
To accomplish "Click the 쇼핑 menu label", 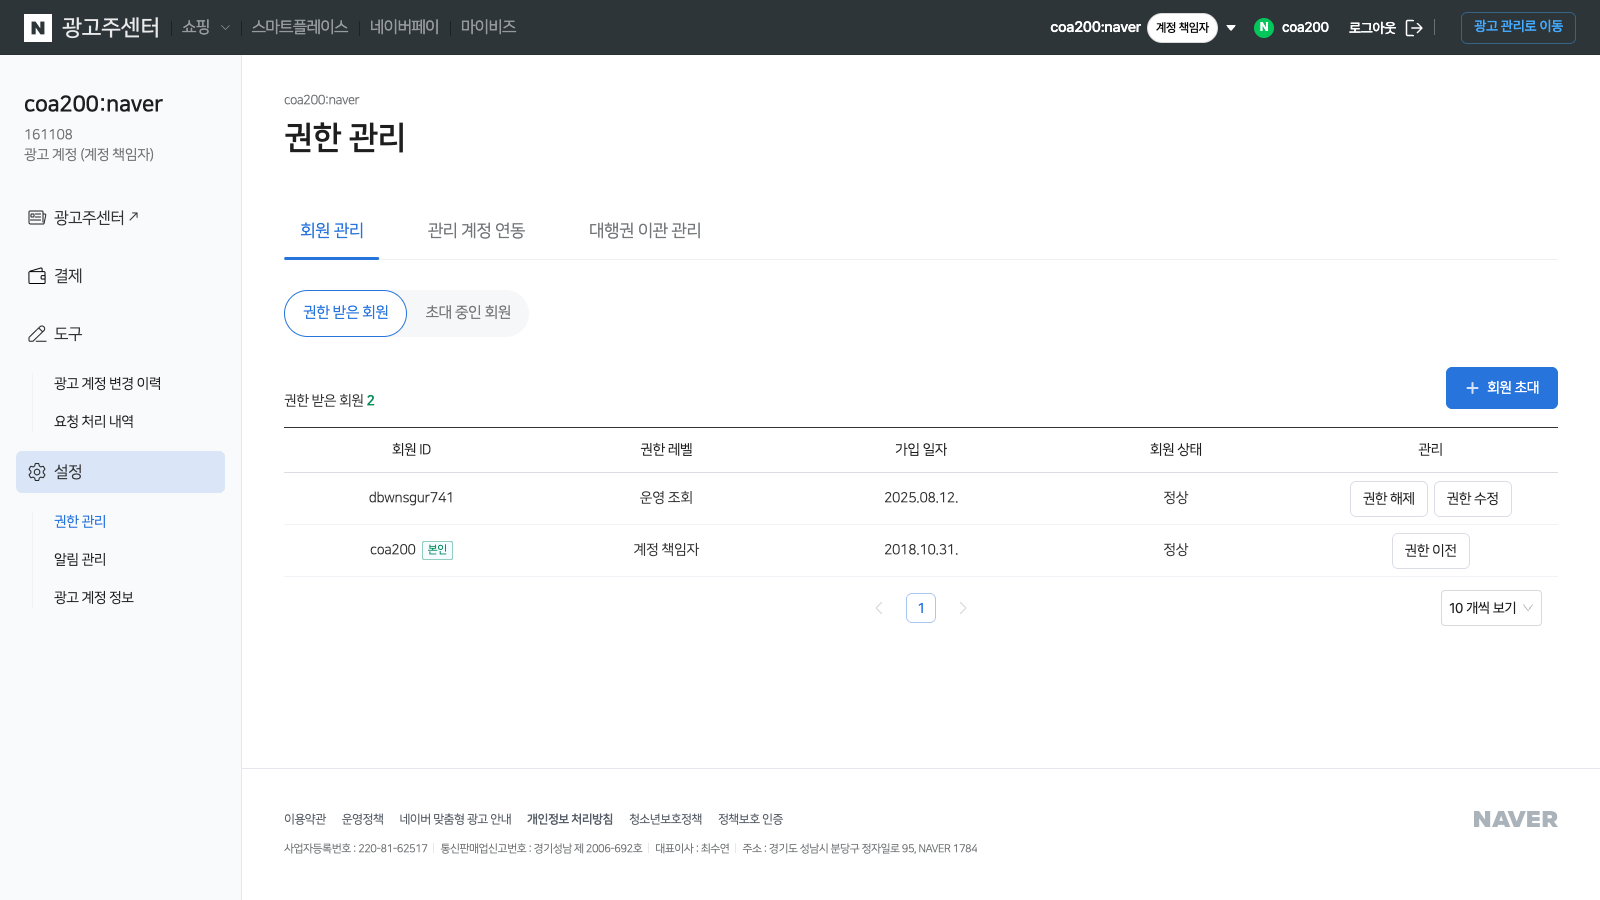I will (x=196, y=27).
